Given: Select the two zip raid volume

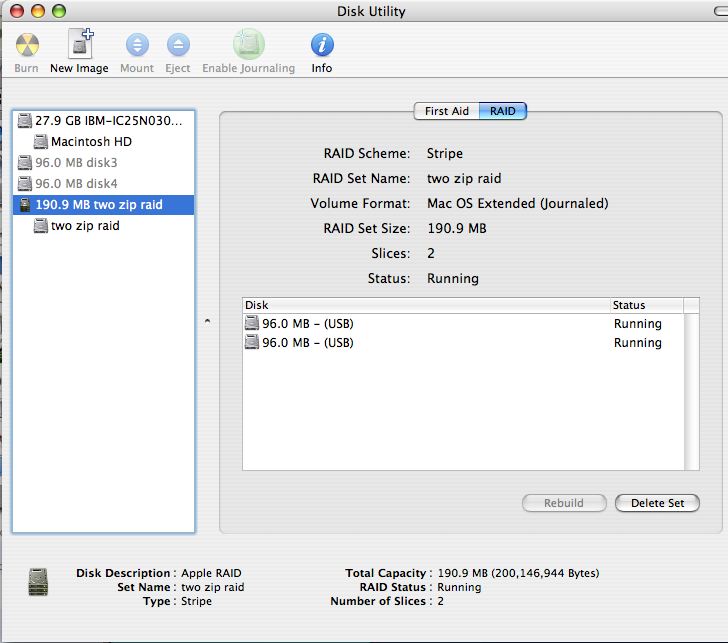Looking at the screenshot, I should [x=84, y=226].
